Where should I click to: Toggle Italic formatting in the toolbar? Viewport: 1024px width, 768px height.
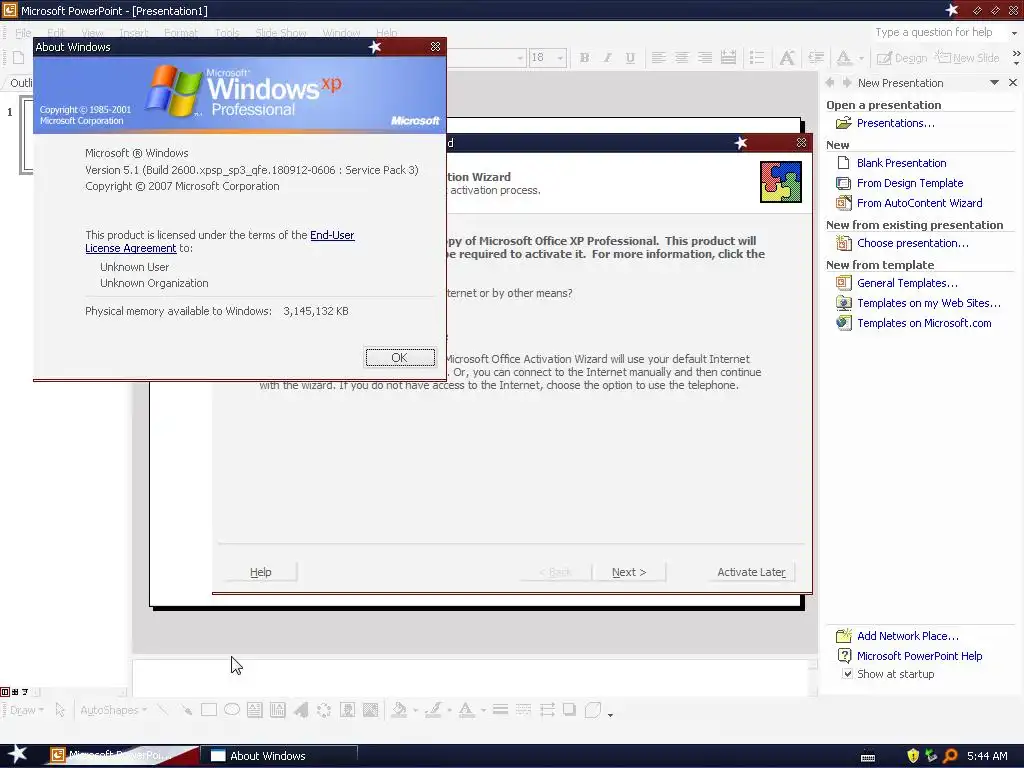click(x=607, y=58)
